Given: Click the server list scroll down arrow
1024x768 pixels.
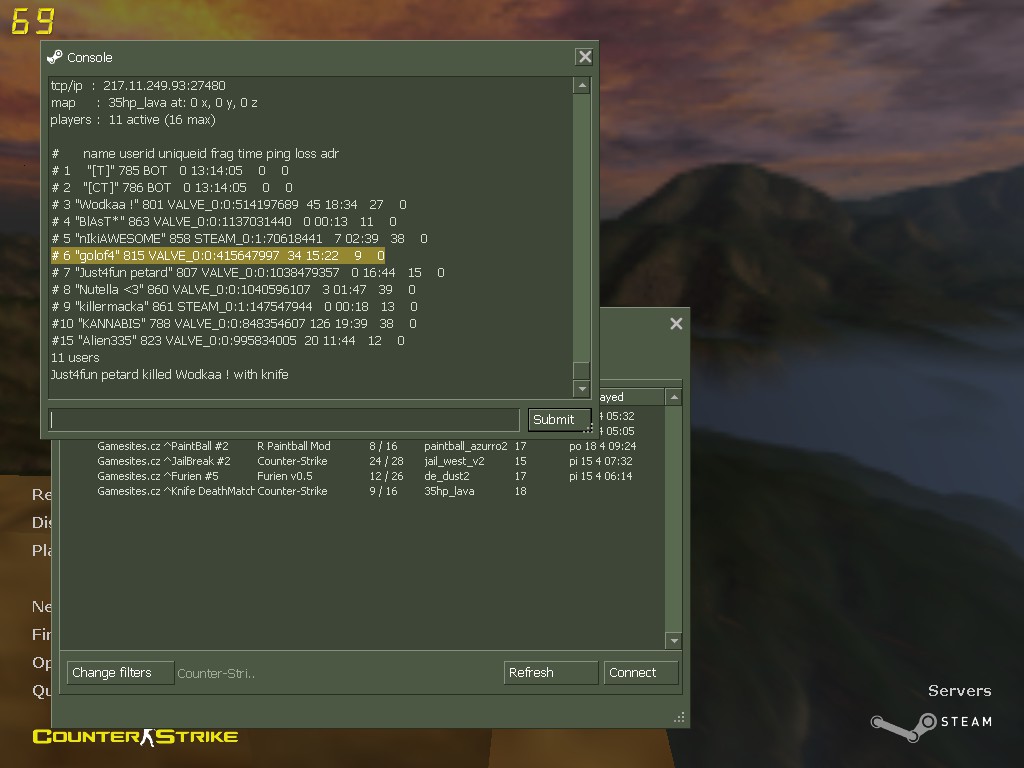Looking at the screenshot, I should click(x=674, y=641).
